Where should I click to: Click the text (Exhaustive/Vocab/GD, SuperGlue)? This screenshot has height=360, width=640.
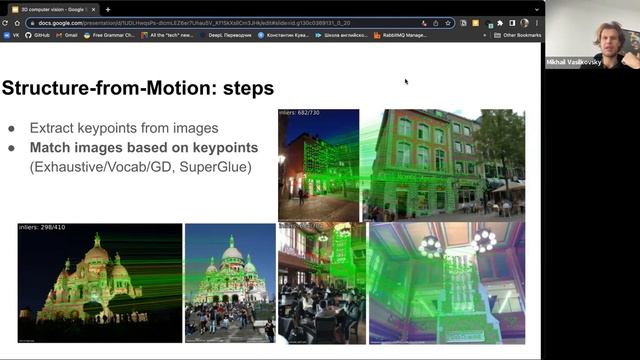[x=140, y=167]
